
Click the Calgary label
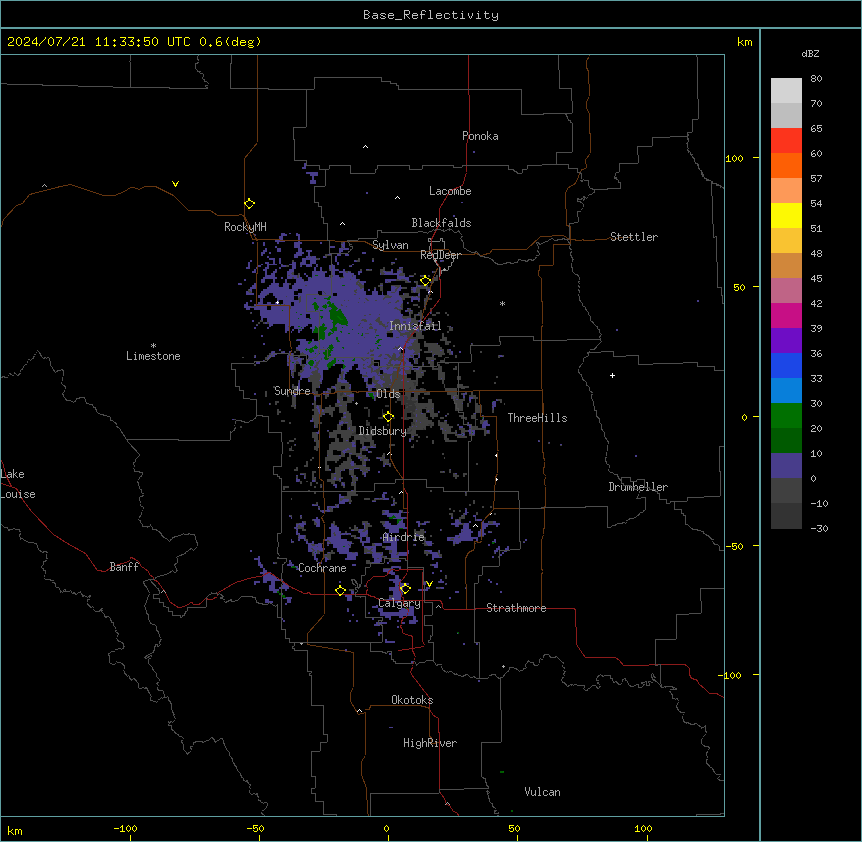click(x=399, y=603)
